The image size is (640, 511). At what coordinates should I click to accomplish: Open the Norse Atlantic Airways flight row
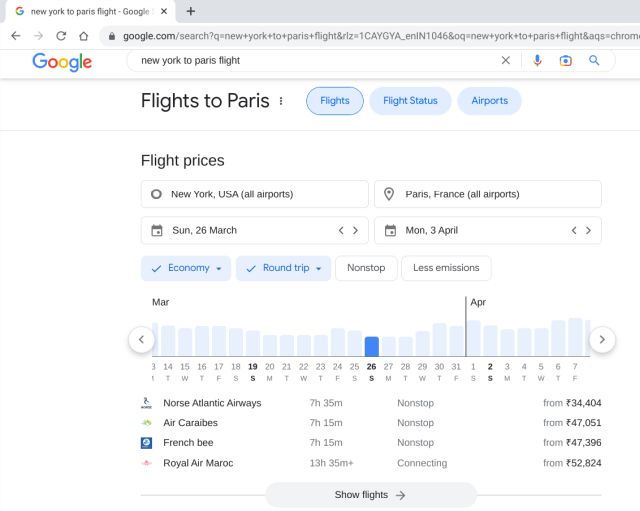click(371, 403)
